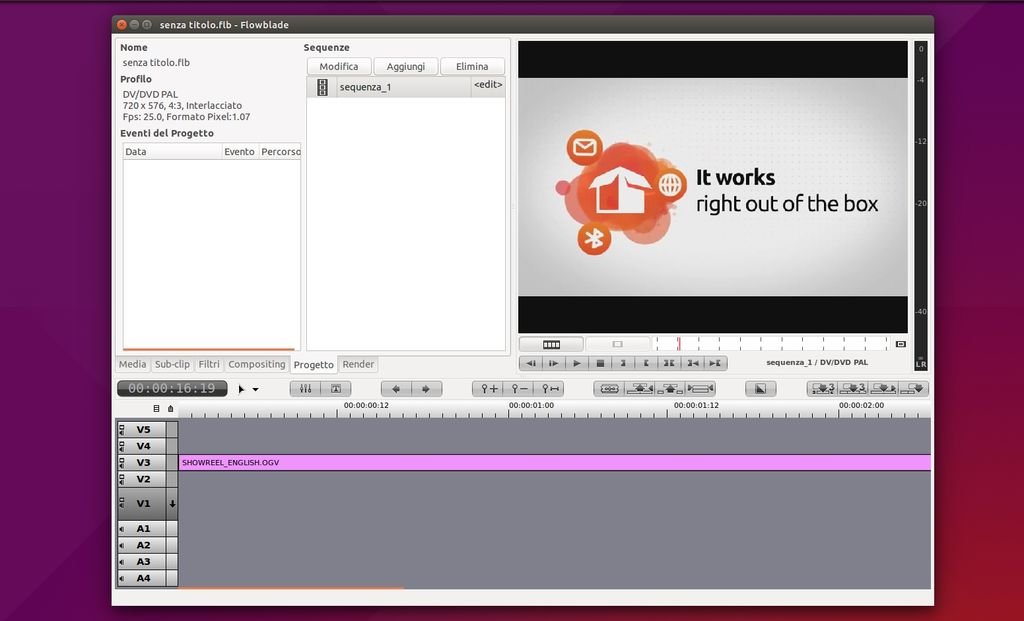The width and height of the screenshot is (1024, 621).
Task: Click the zoom-to-fit project length icon
Action: coord(550,389)
